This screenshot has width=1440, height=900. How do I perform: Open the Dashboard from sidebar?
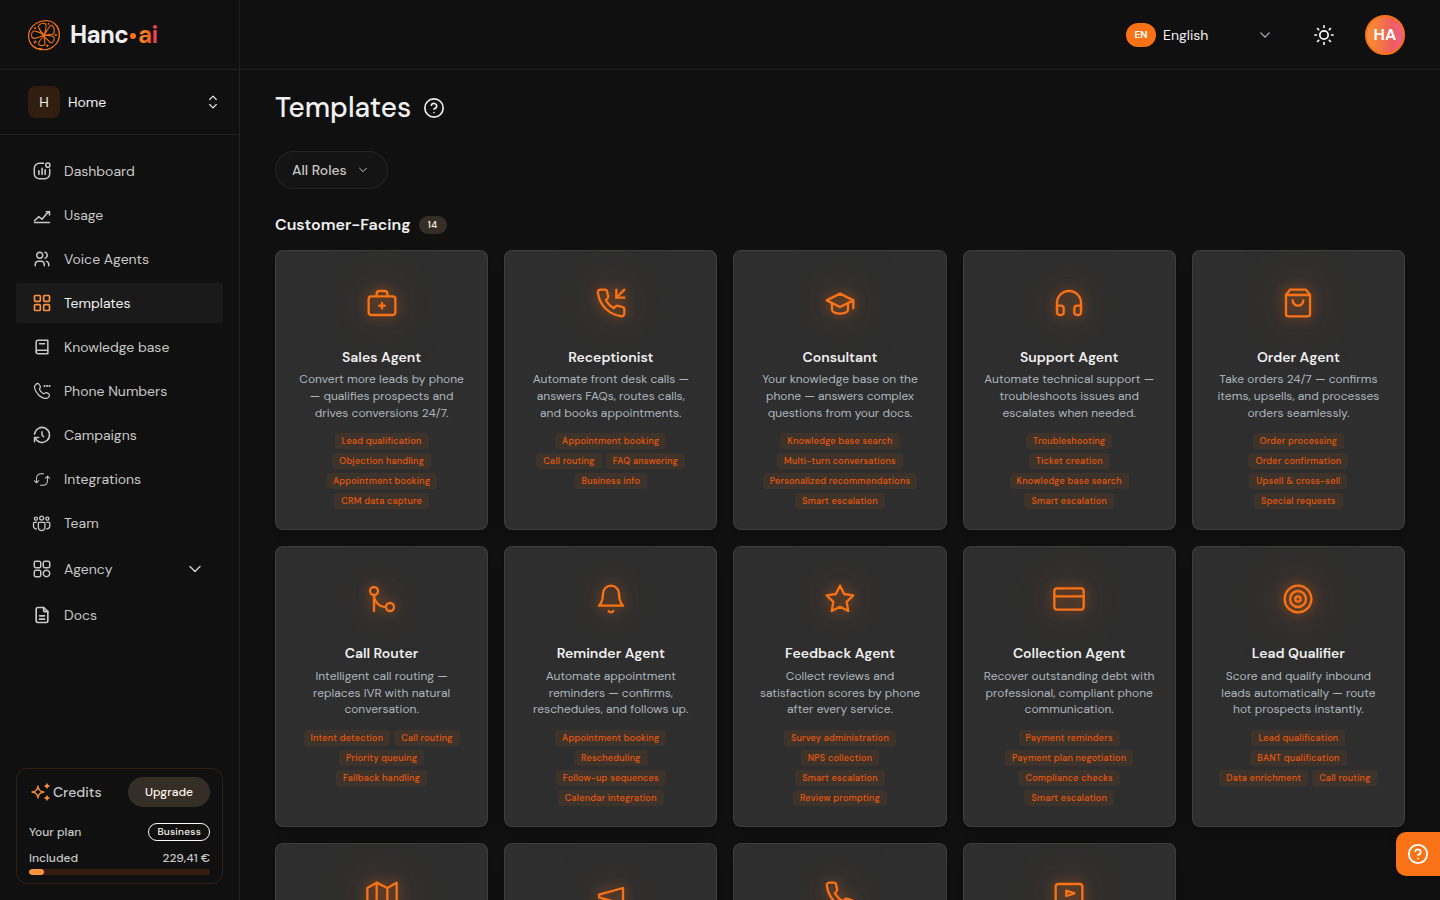click(98, 171)
